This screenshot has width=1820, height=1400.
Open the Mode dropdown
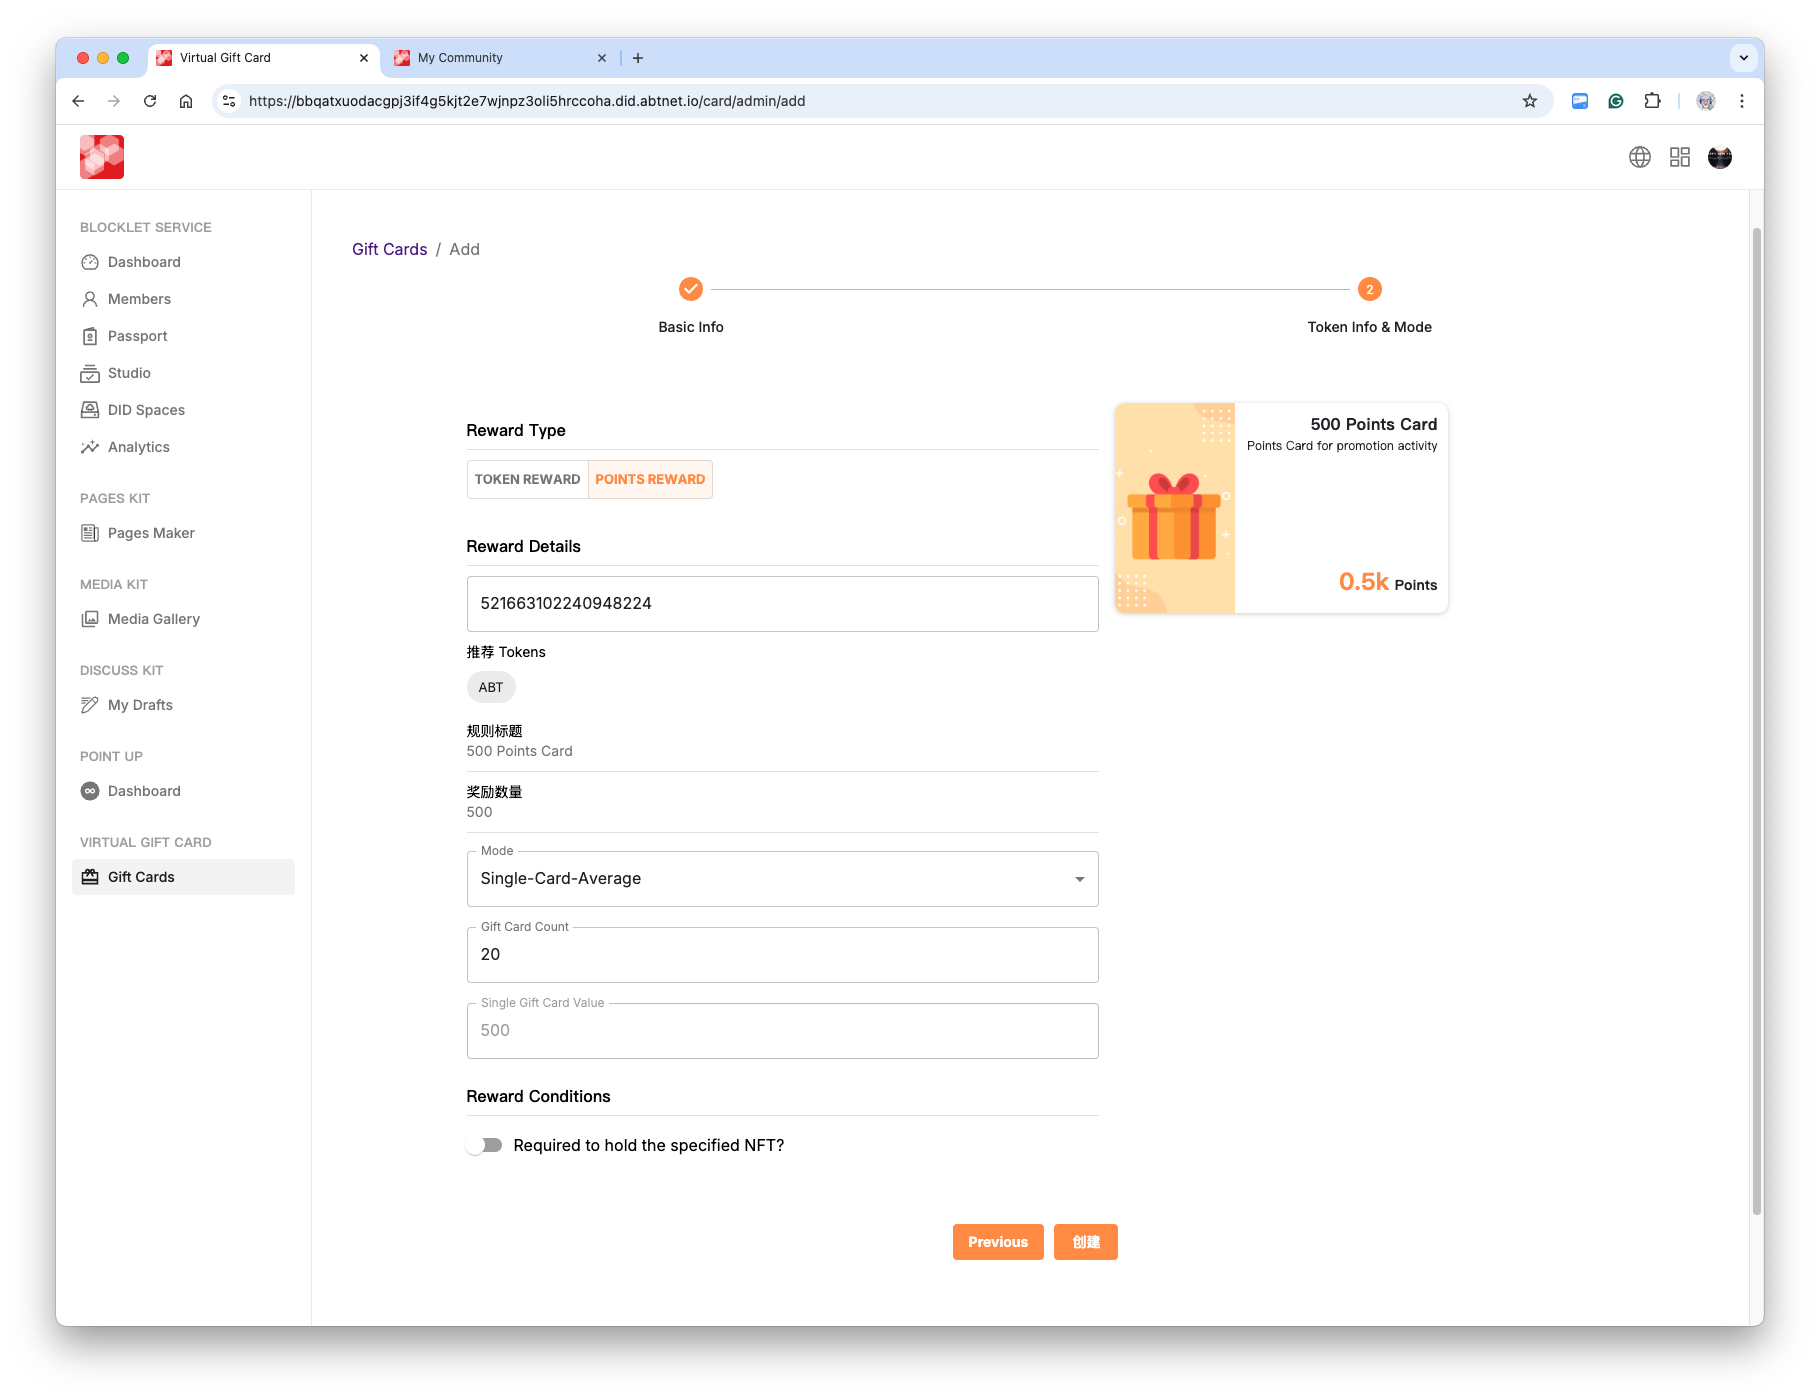pyautogui.click(x=782, y=879)
